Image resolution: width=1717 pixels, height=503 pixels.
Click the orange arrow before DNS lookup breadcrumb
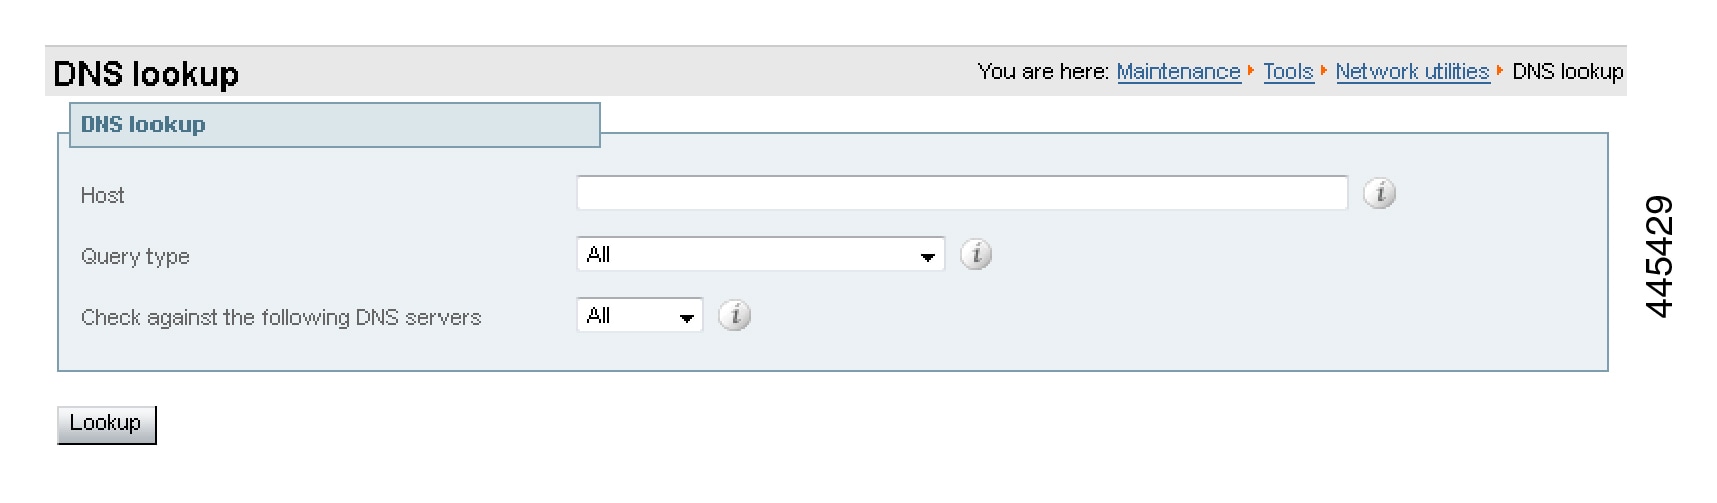pyautogui.click(x=1500, y=71)
